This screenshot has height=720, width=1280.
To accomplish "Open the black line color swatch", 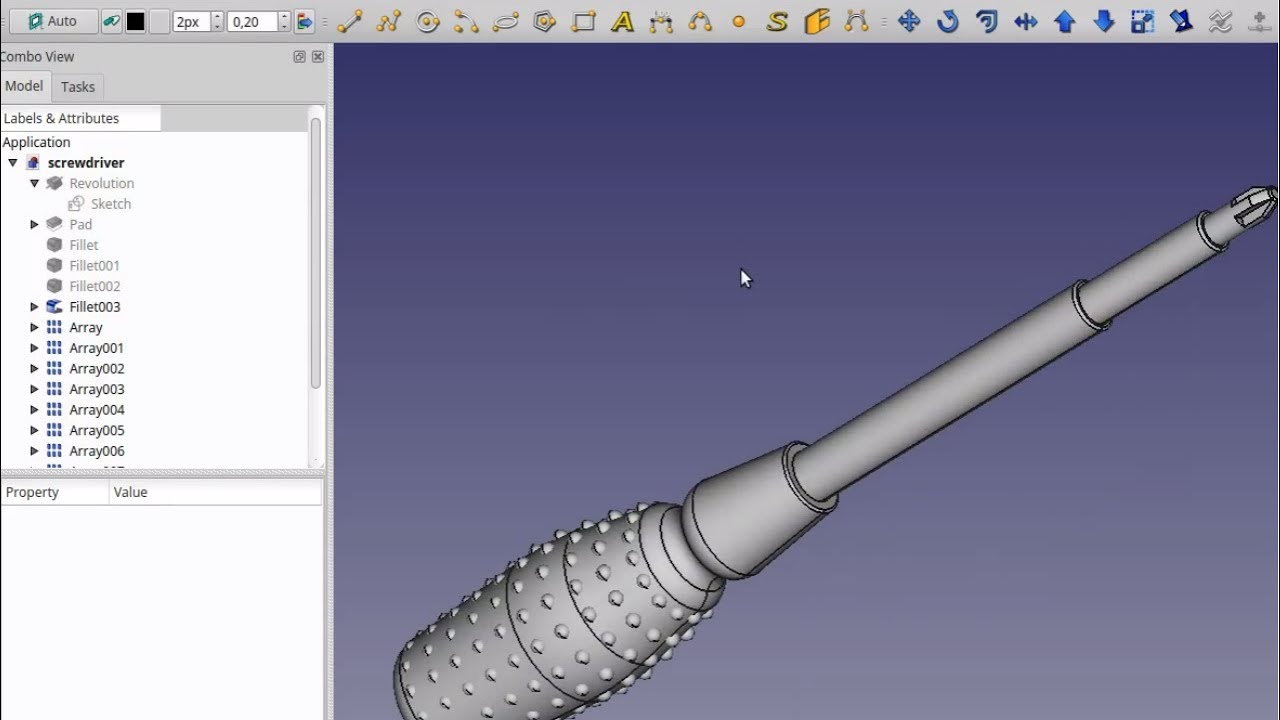I will tap(135, 21).
